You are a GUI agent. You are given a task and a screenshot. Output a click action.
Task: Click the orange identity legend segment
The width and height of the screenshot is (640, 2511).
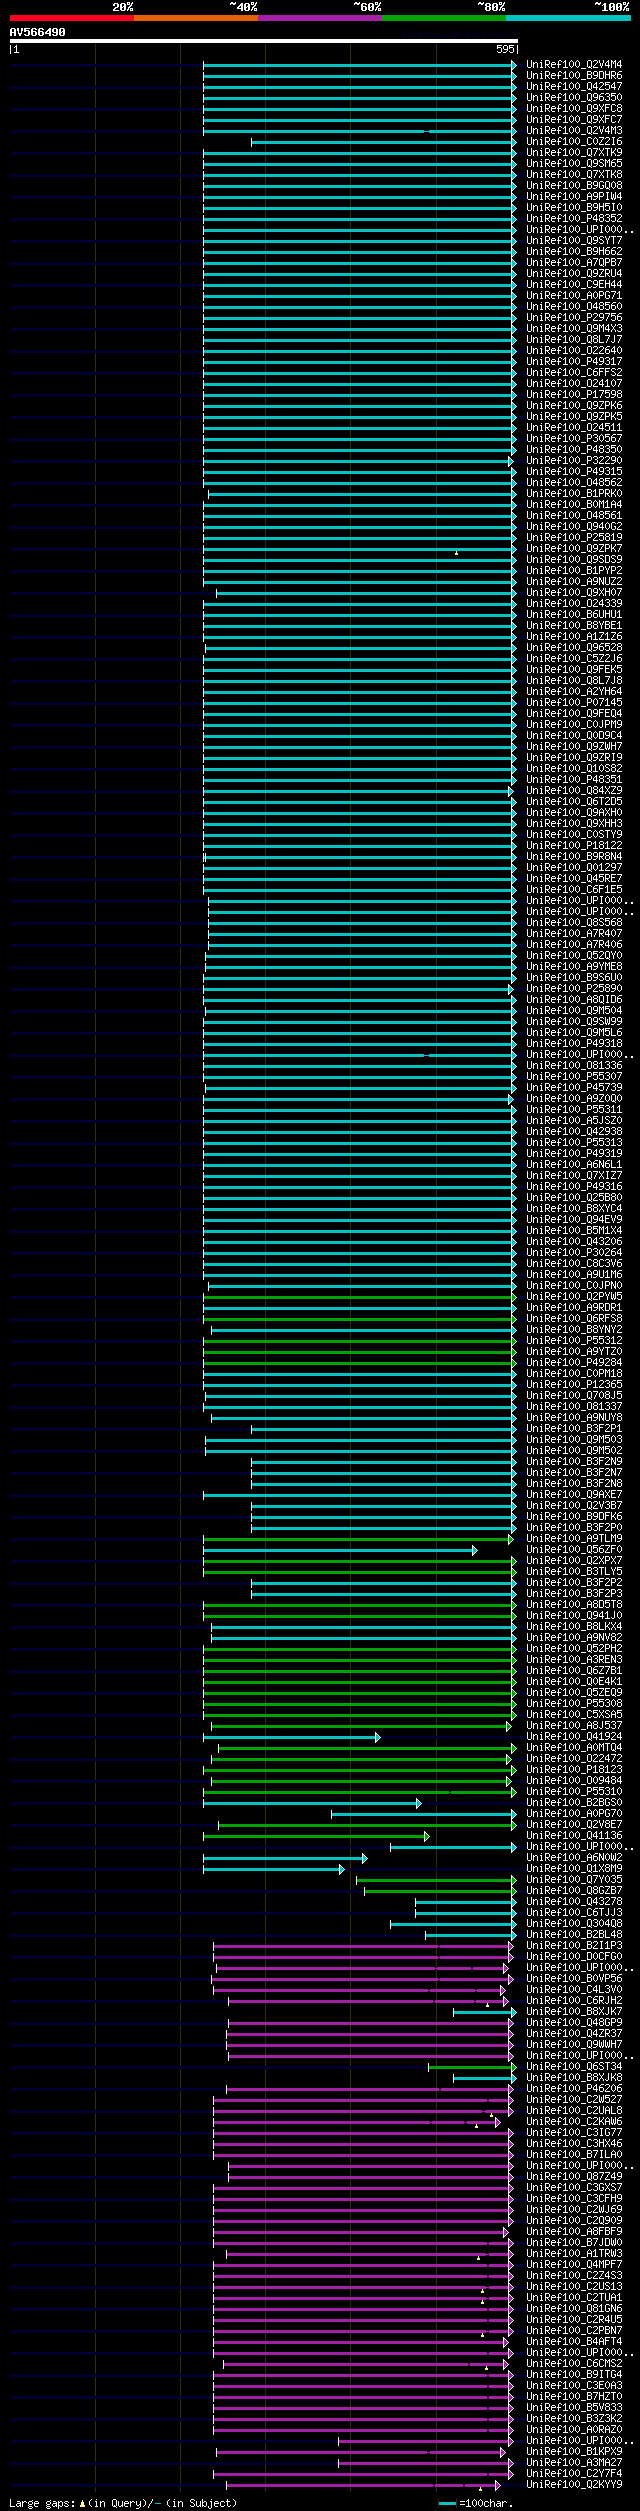point(195,18)
